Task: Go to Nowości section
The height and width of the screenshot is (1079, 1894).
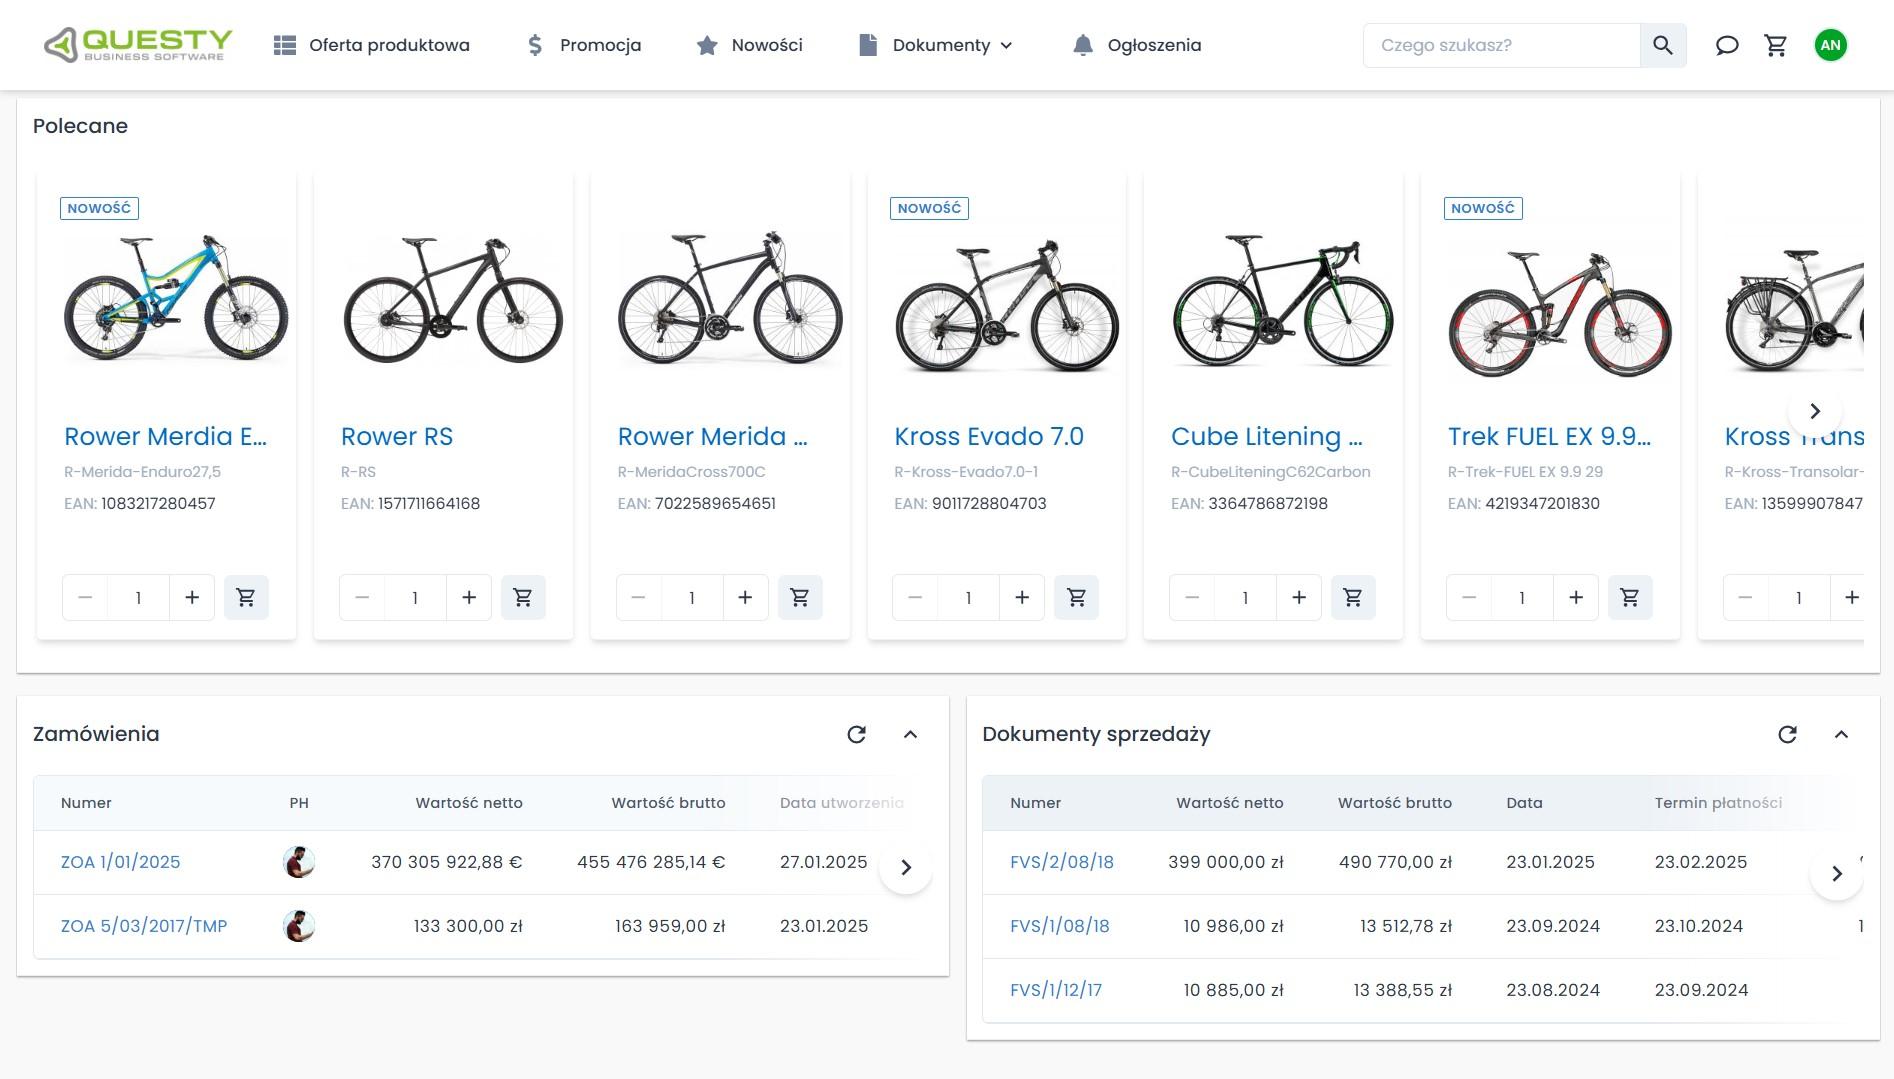Action: (x=750, y=45)
